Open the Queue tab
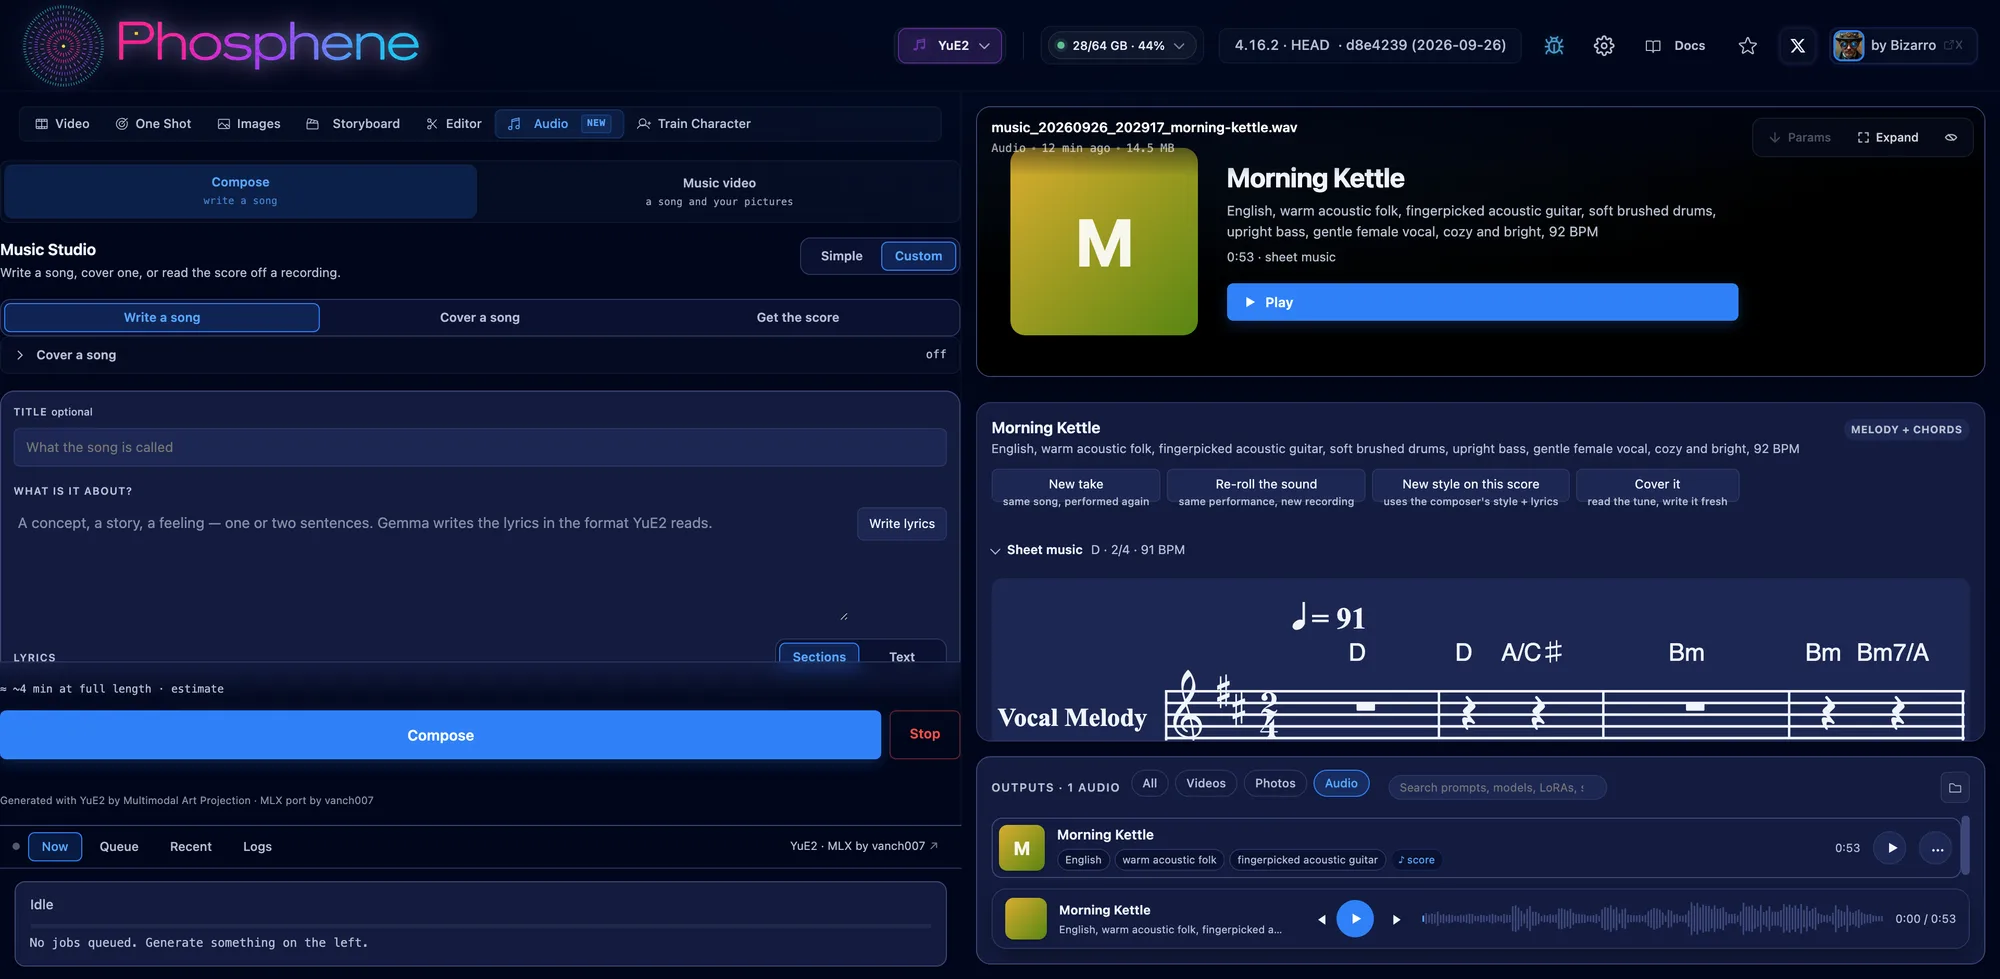 119,847
